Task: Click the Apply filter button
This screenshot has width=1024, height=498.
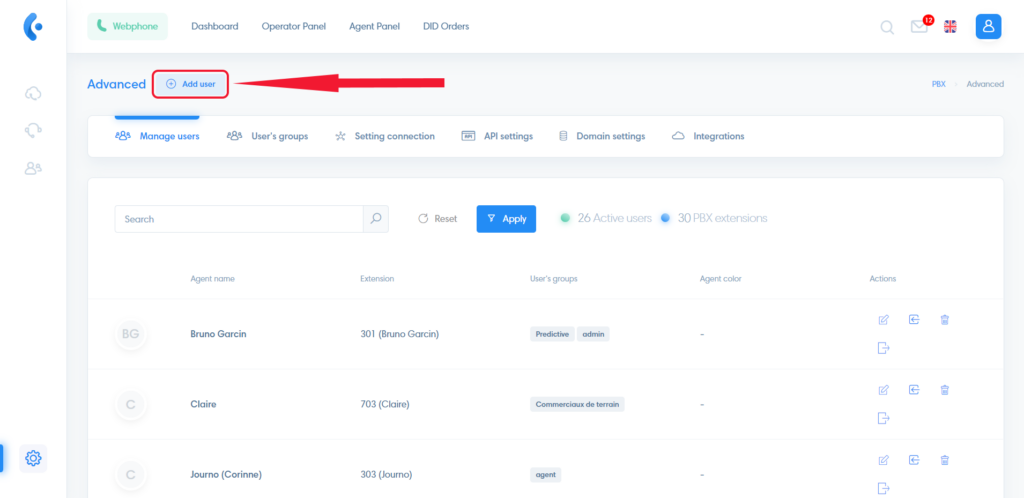Action: (506, 219)
